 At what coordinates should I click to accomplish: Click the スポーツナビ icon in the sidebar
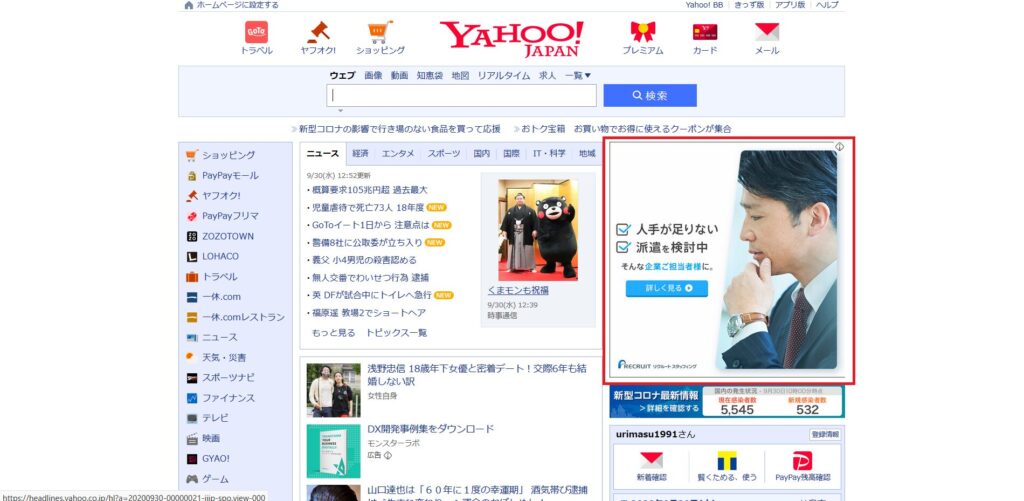[191, 378]
